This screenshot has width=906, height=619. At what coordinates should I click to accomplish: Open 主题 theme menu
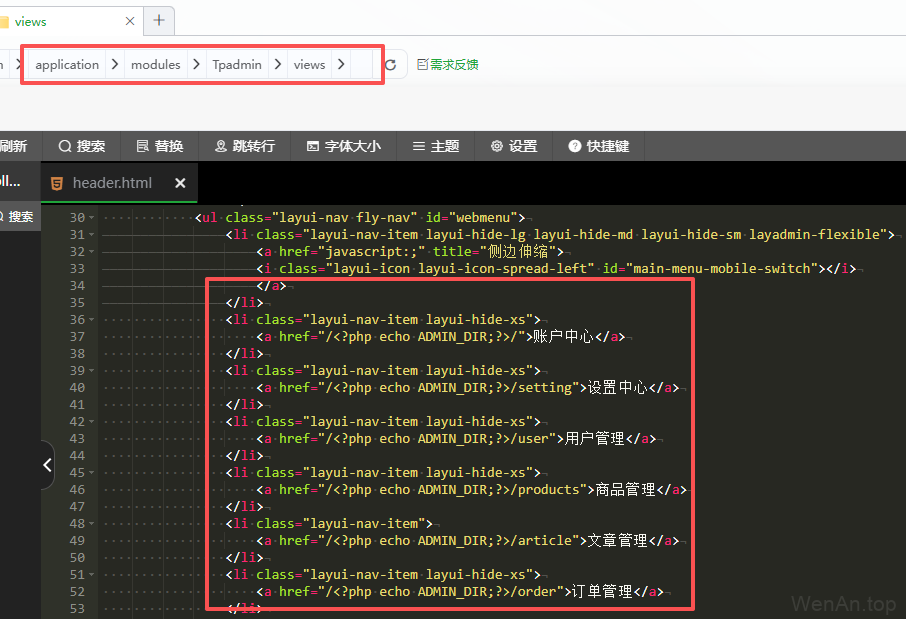coord(435,146)
